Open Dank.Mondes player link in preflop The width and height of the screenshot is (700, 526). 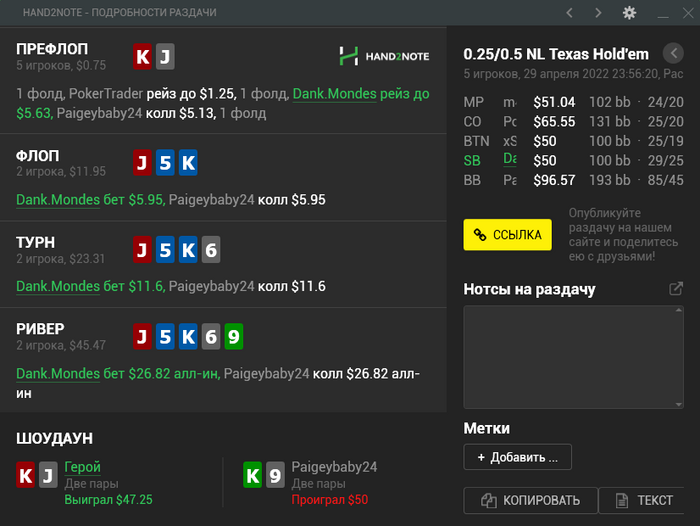(335, 94)
